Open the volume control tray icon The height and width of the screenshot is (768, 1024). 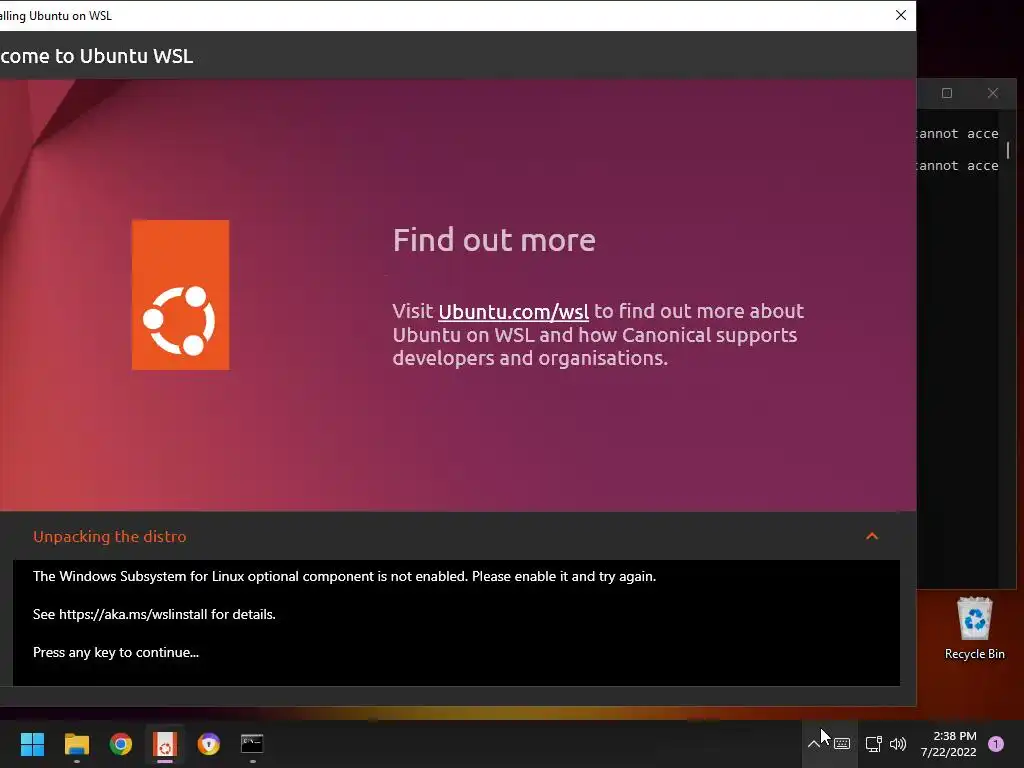[x=898, y=744]
